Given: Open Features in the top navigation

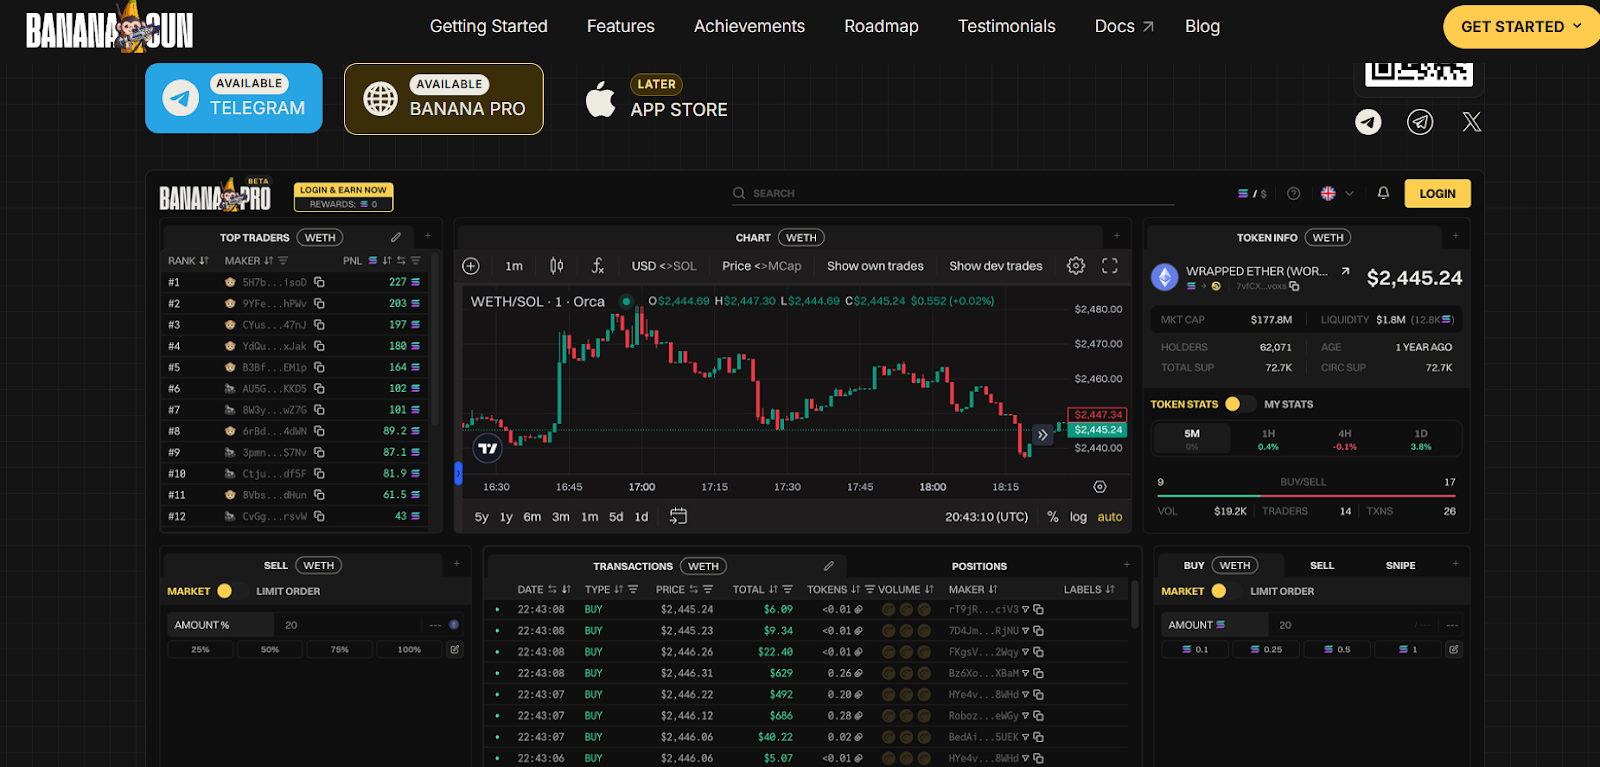Looking at the screenshot, I should [621, 26].
